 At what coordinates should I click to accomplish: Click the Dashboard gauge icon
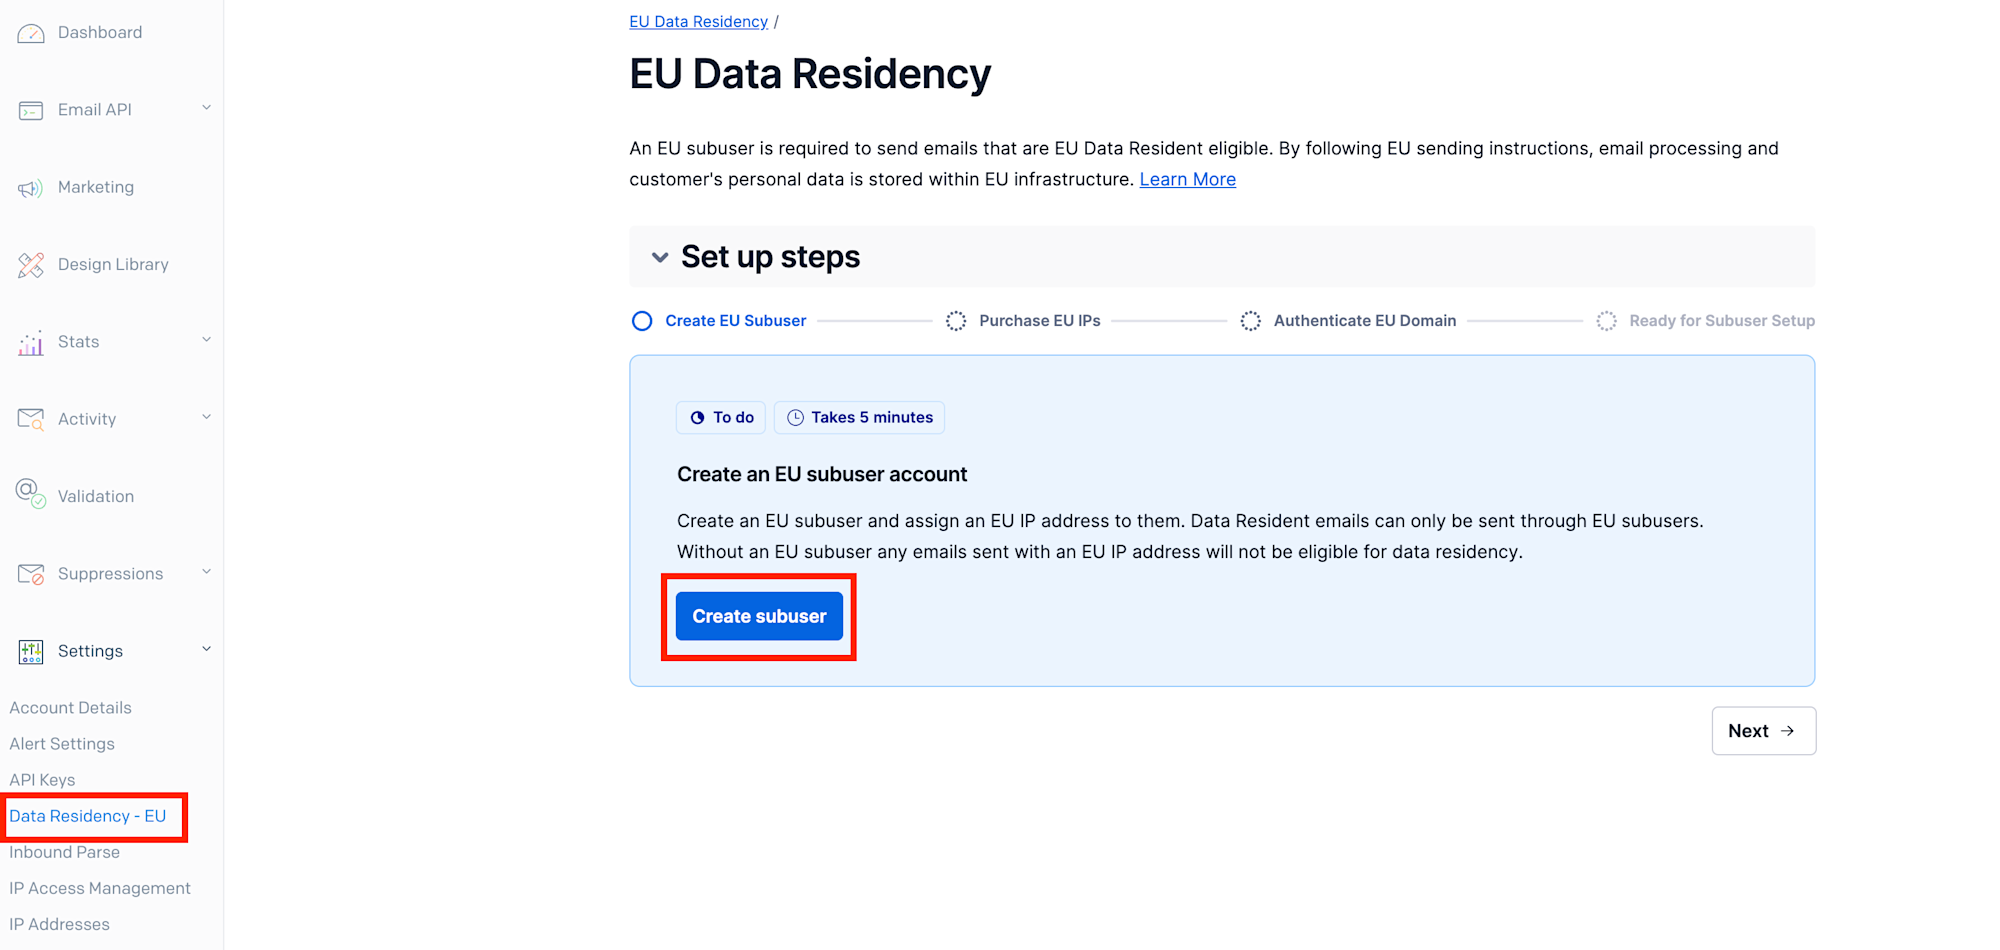point(31,33)
